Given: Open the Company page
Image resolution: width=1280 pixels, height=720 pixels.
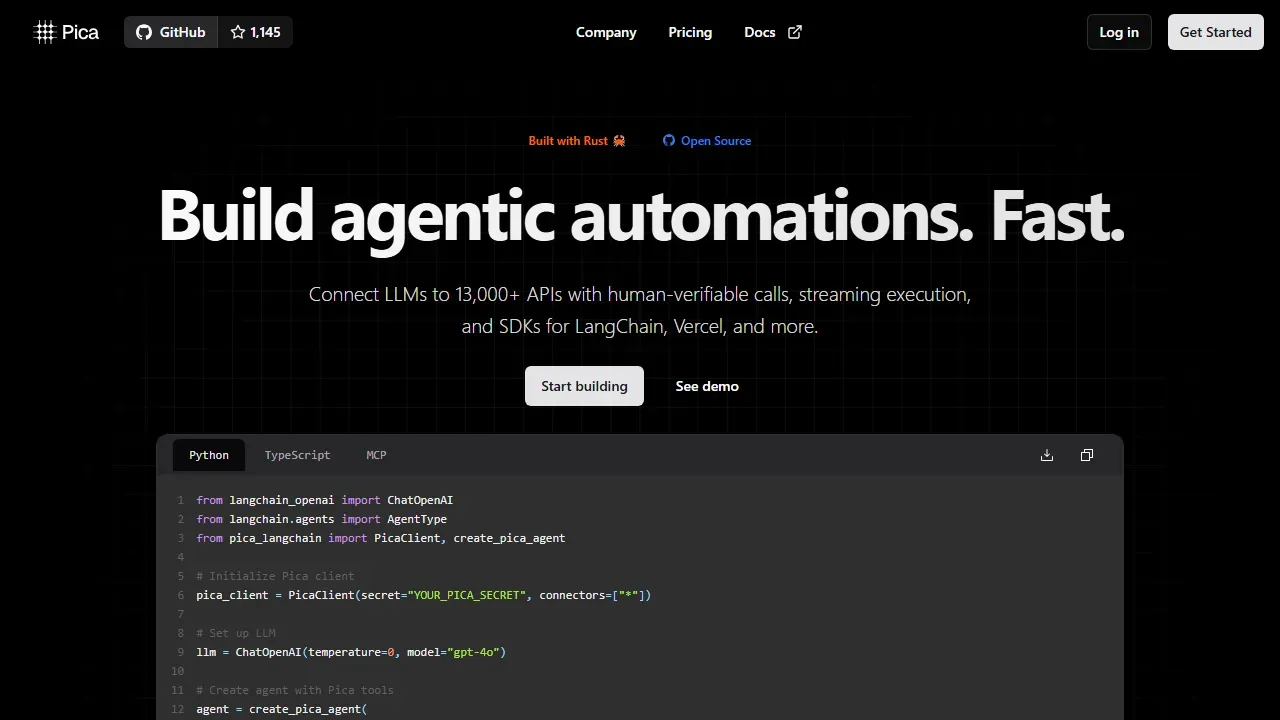Looking at the screenshot, I should tap(606, 32).
